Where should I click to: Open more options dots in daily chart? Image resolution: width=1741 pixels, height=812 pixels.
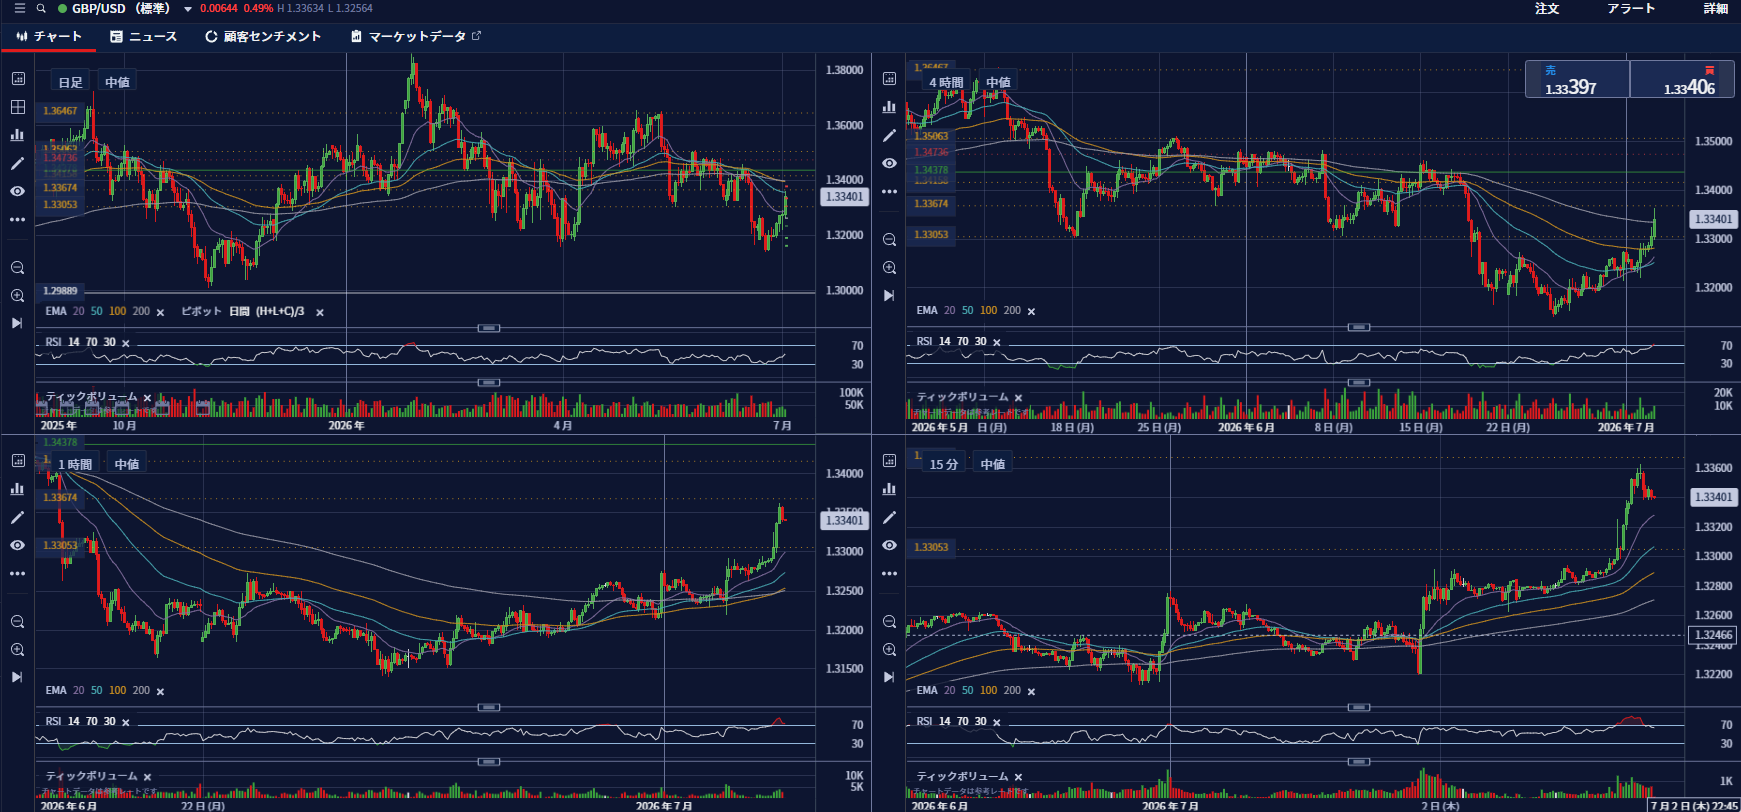18,219
